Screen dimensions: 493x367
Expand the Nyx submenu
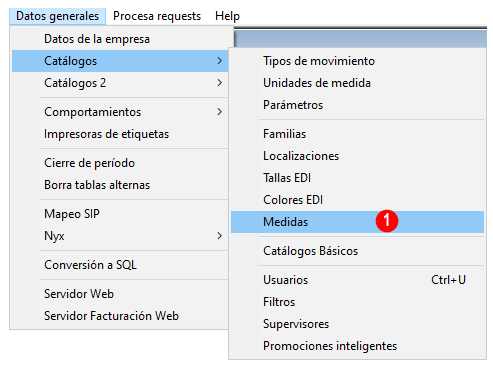click(120, 236)
